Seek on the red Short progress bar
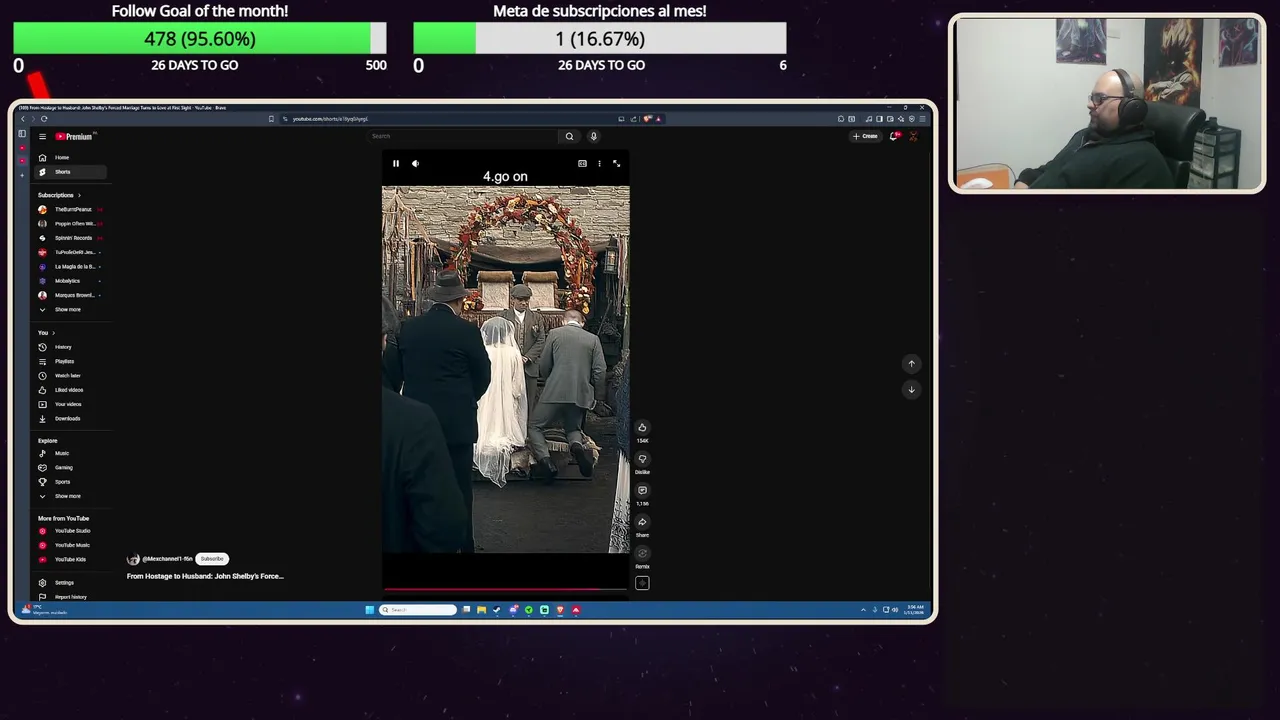 (x=505, y=589)
